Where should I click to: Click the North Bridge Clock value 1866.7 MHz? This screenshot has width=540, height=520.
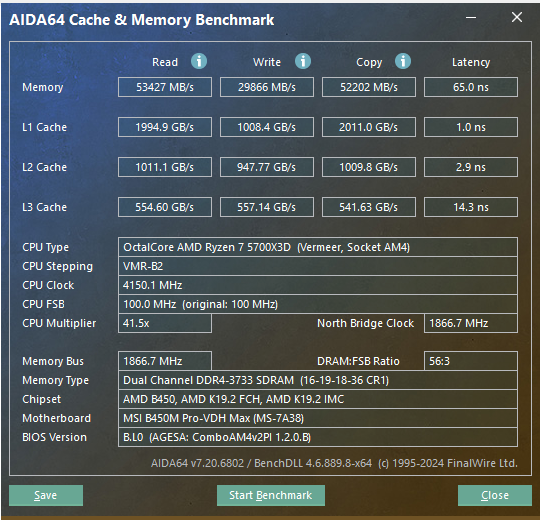pyautogui.click(x=470, y=323)
